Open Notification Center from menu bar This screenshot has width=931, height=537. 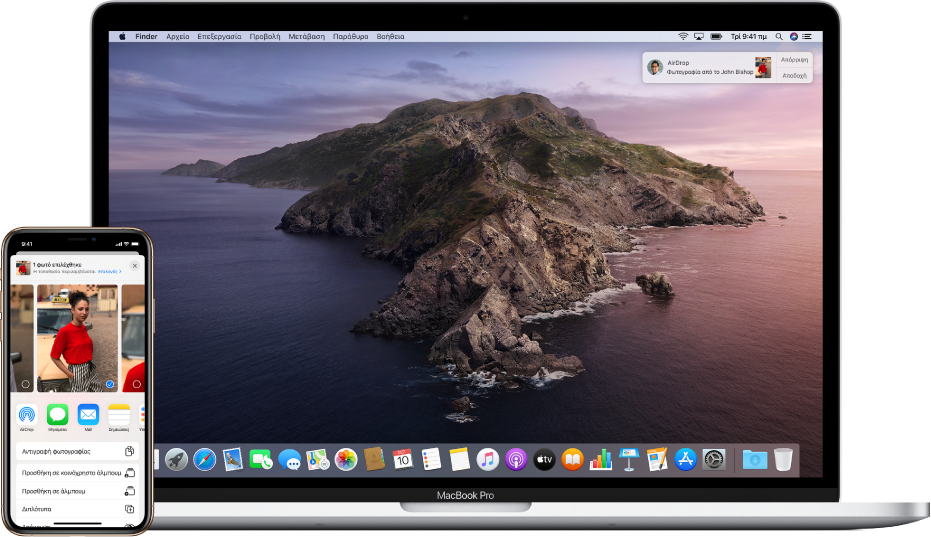pyautogui.click(x=808, y=36)
